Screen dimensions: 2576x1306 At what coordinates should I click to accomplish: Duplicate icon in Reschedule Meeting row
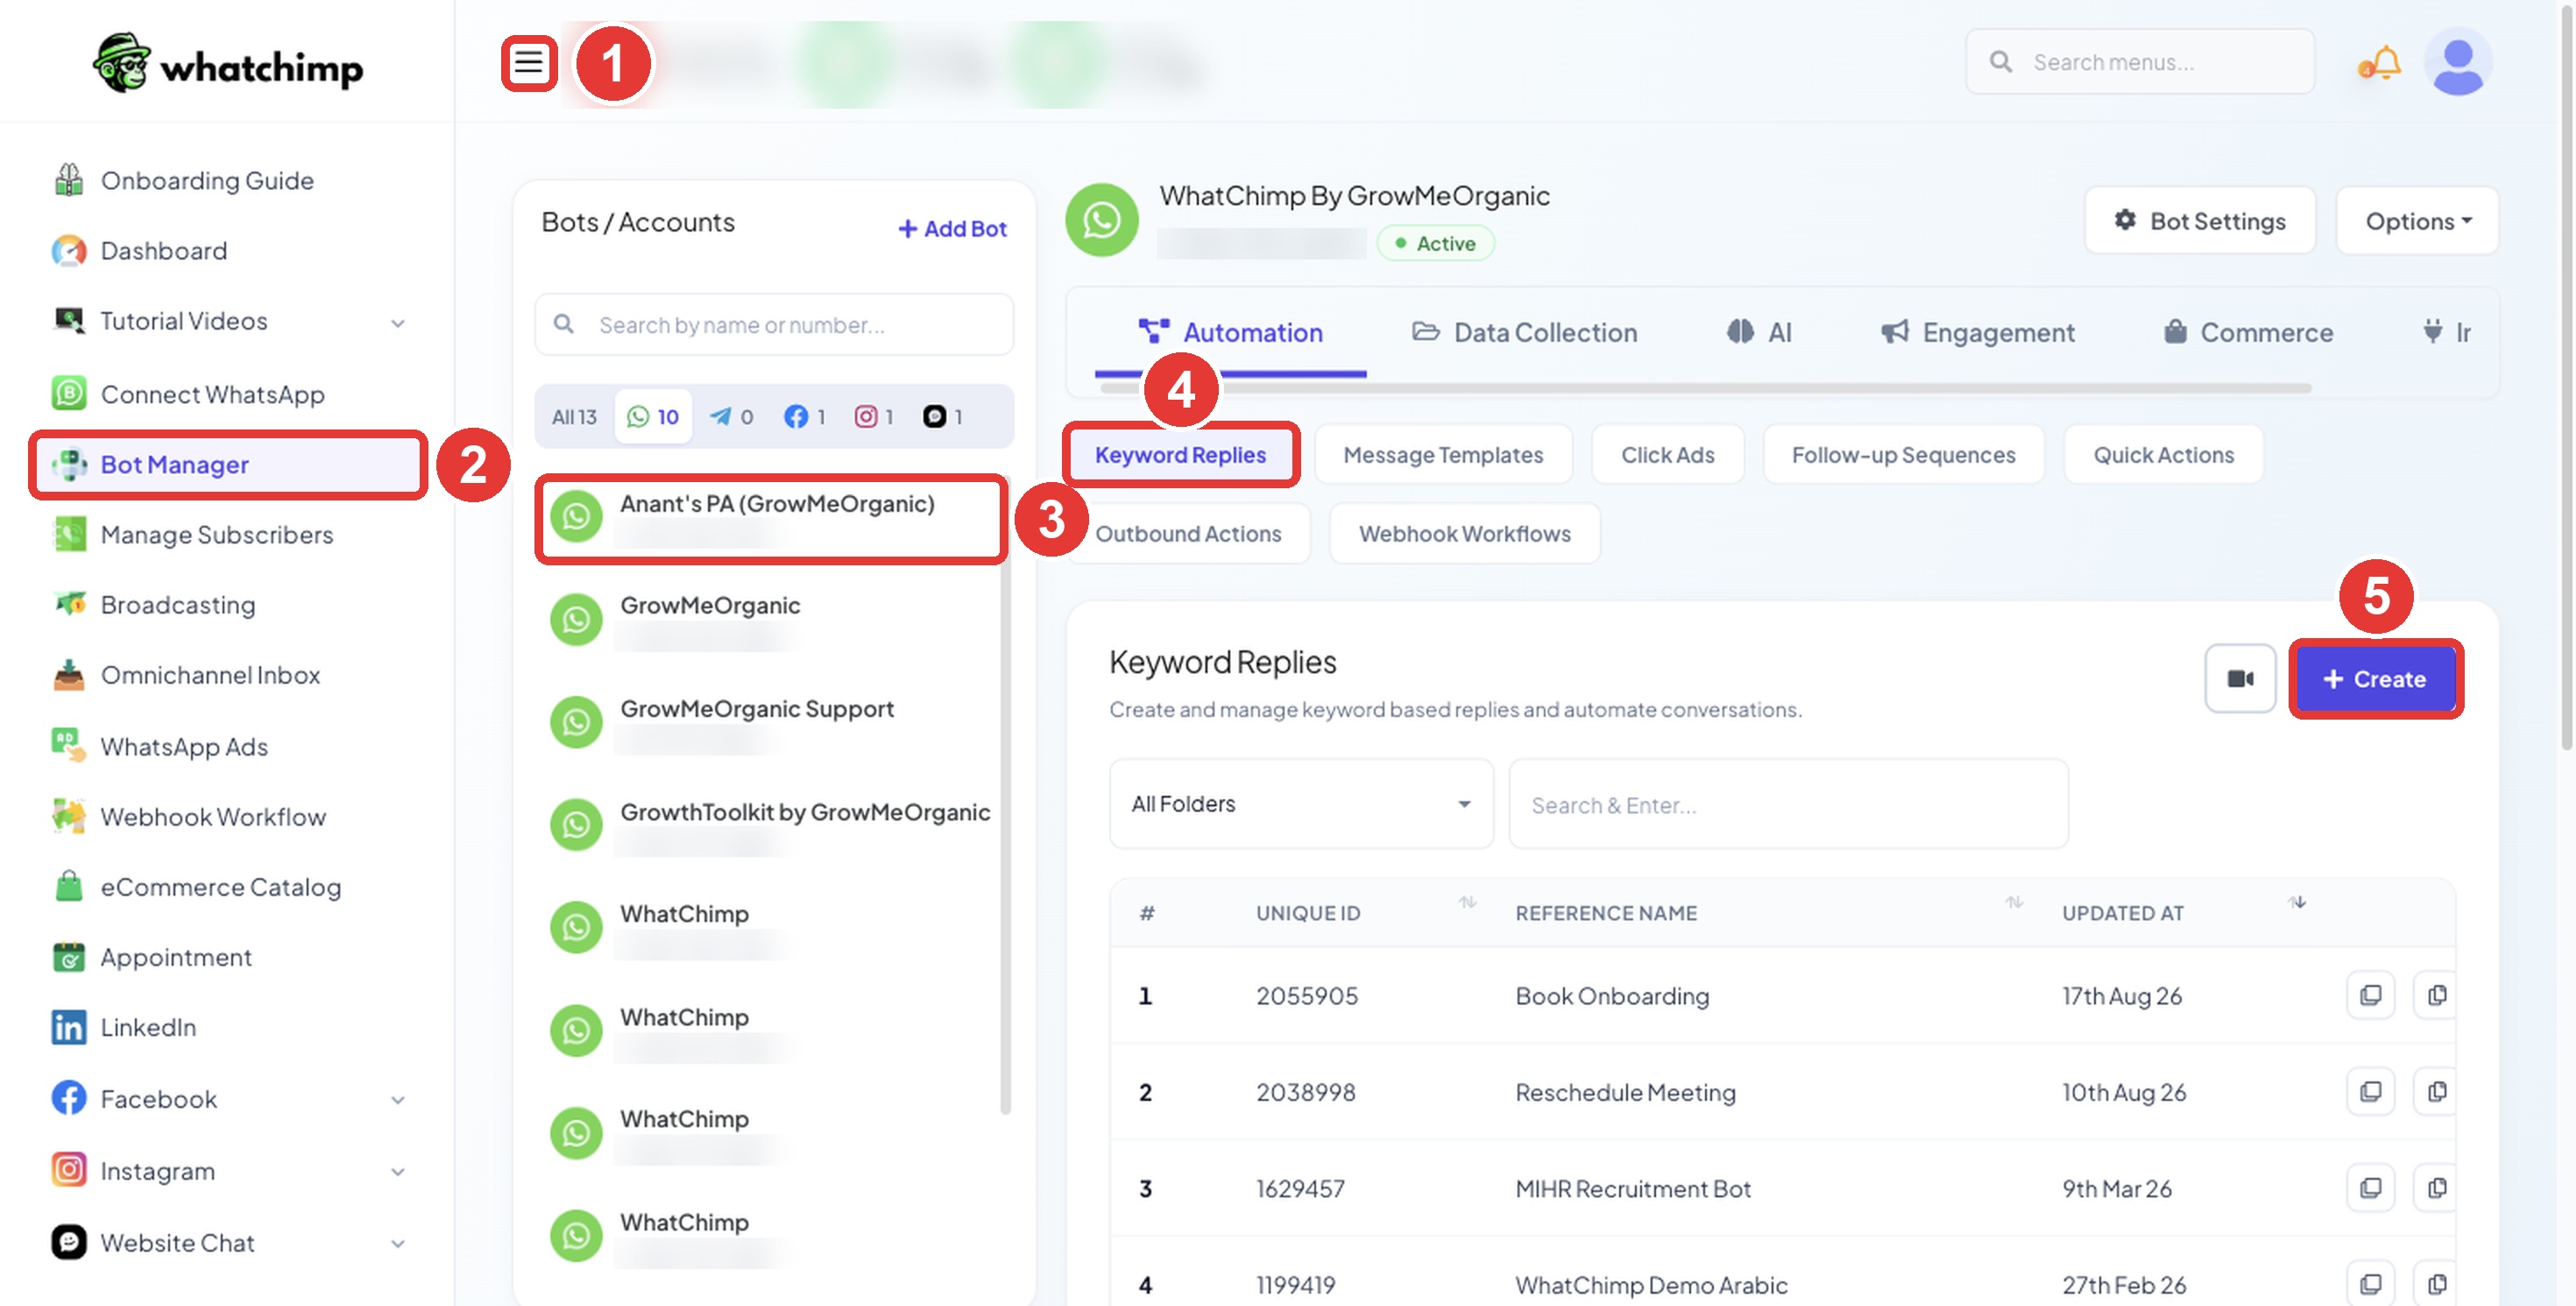[2436, 1092]
